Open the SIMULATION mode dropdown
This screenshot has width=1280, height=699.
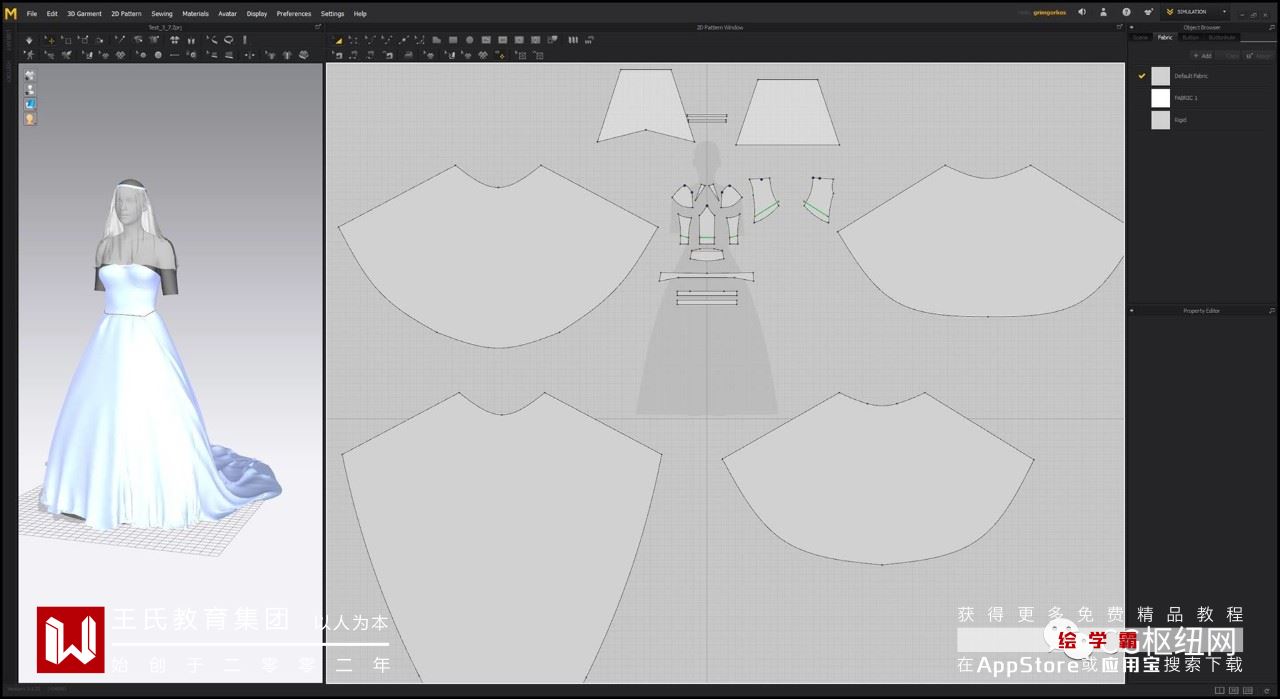coord(1195,12)
